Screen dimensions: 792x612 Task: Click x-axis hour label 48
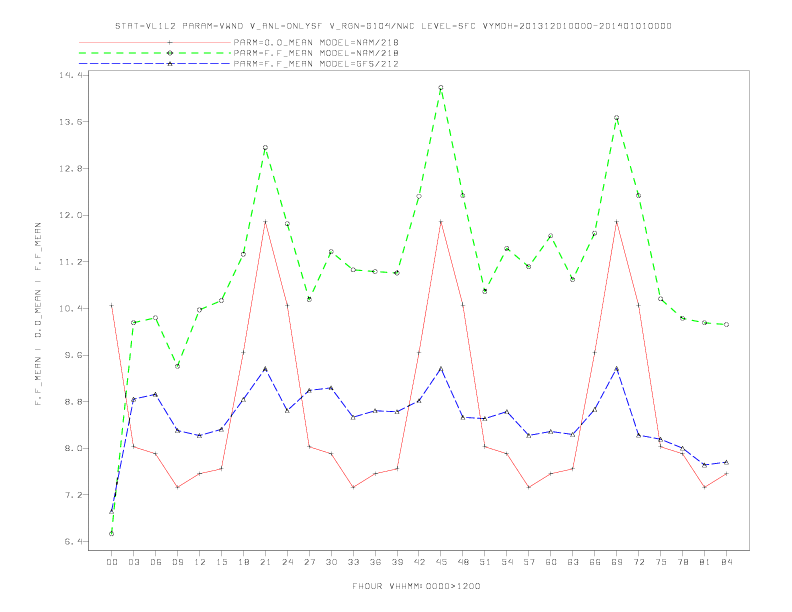pos(463,562)
